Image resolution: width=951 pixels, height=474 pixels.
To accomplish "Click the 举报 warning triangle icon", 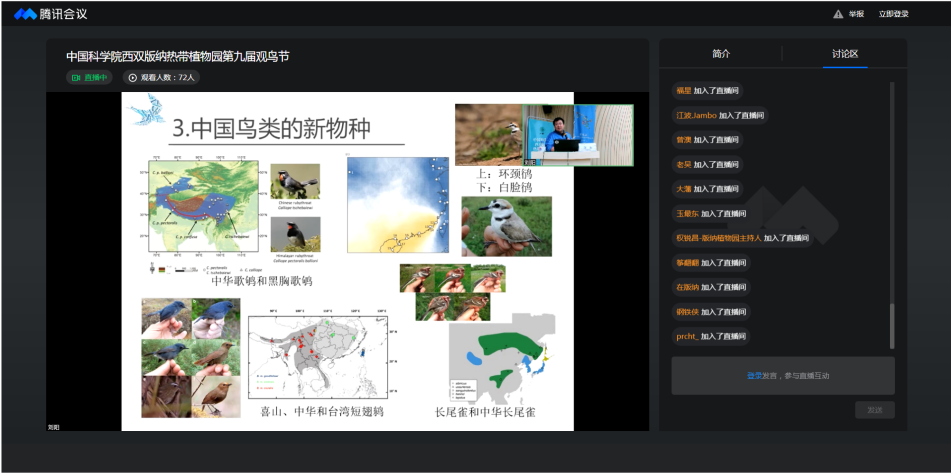I will coord(838,14).
